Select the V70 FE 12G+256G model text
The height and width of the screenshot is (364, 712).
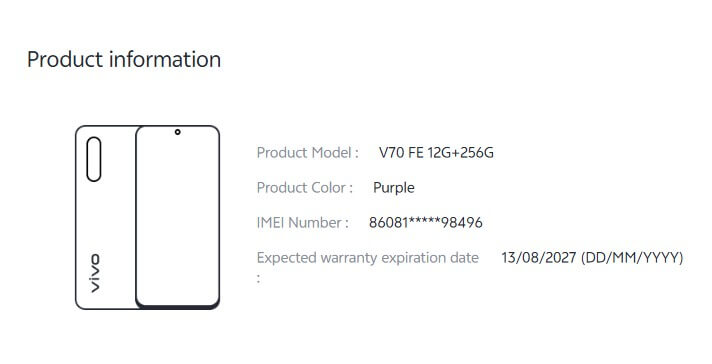(436, 152)
